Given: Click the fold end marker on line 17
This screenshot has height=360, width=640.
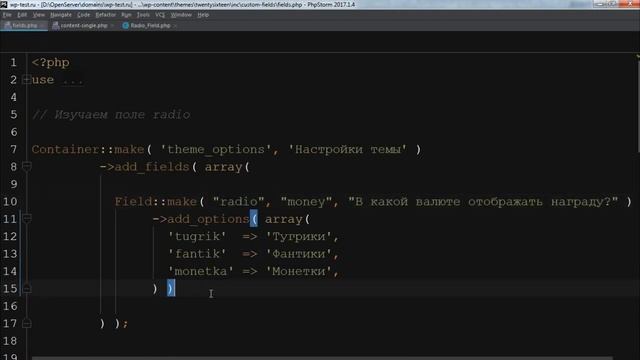Looking at the screenshot, I should pyautogui.click(x=27, y=323).
